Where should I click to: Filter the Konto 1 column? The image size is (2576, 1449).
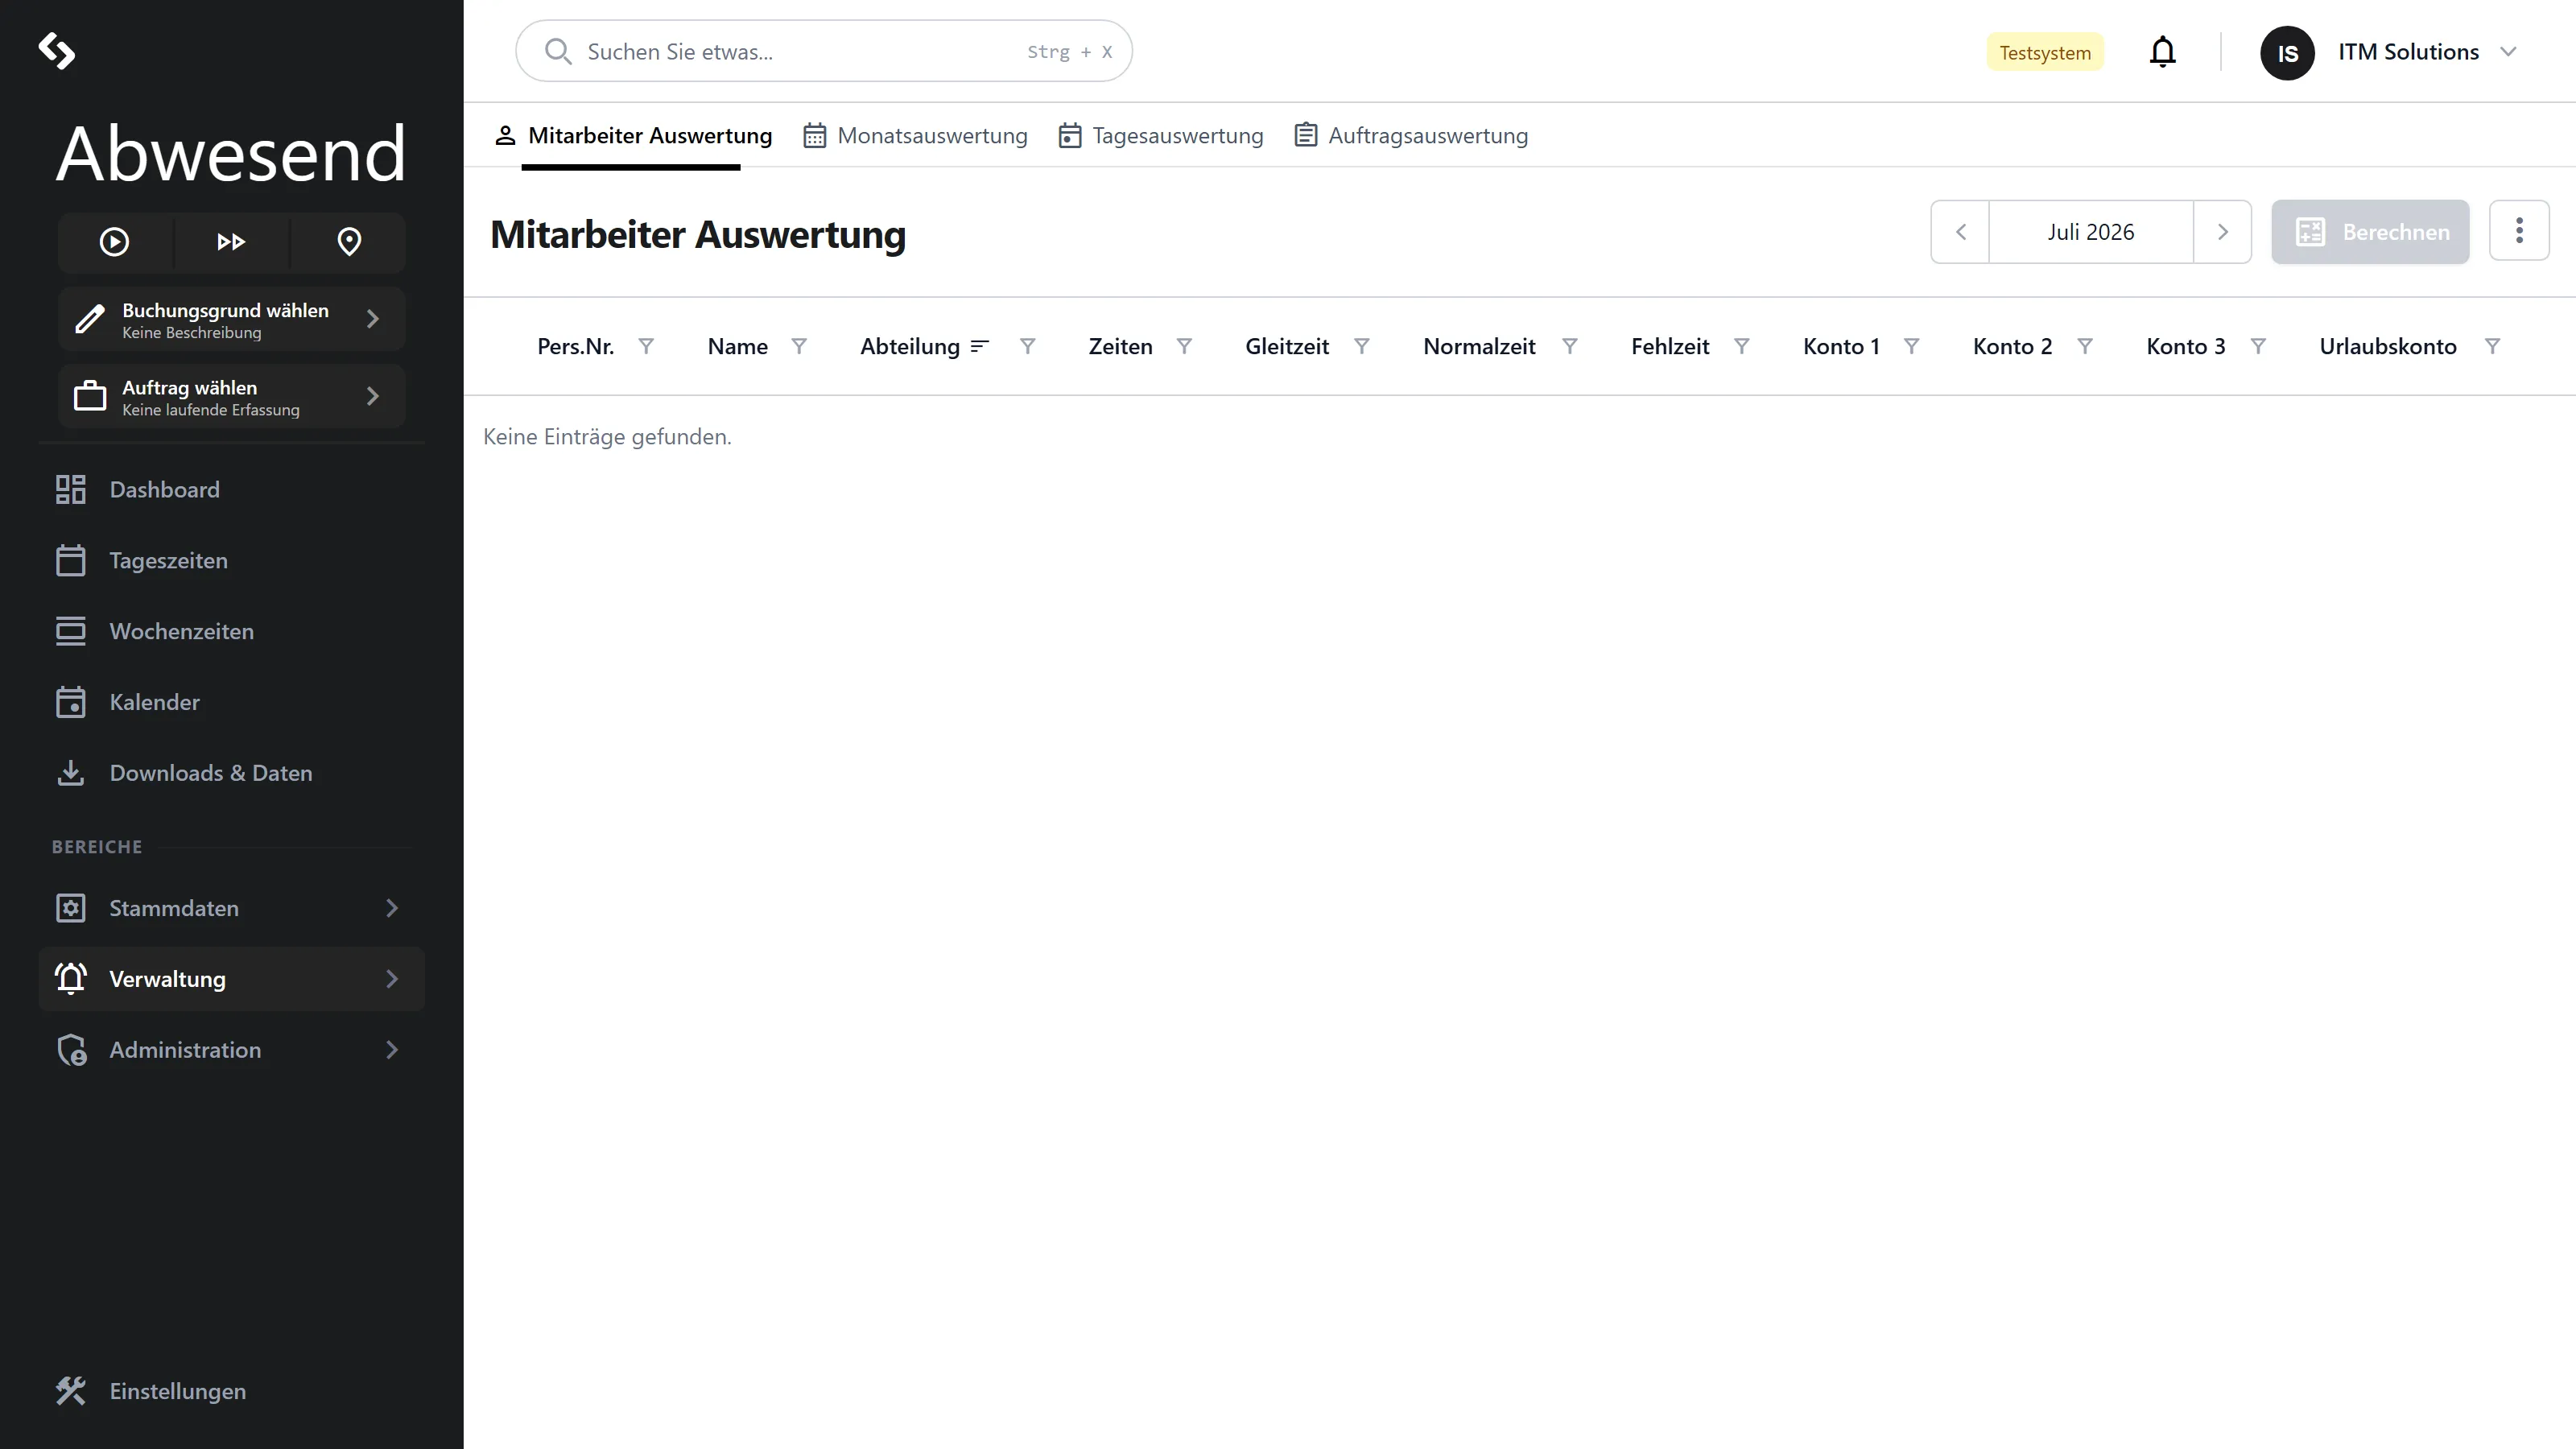(1912, 346)
